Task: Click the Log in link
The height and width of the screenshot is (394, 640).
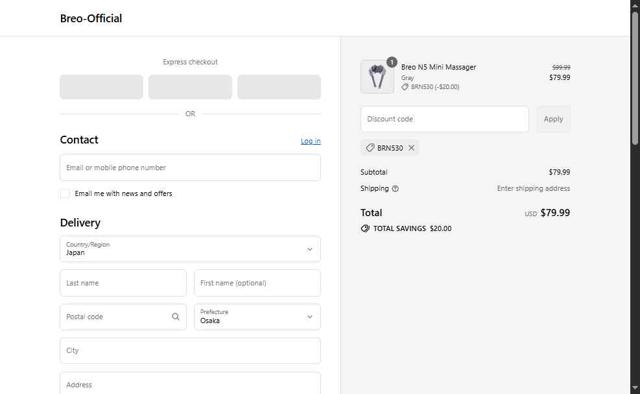Action: tap(311, 141)
